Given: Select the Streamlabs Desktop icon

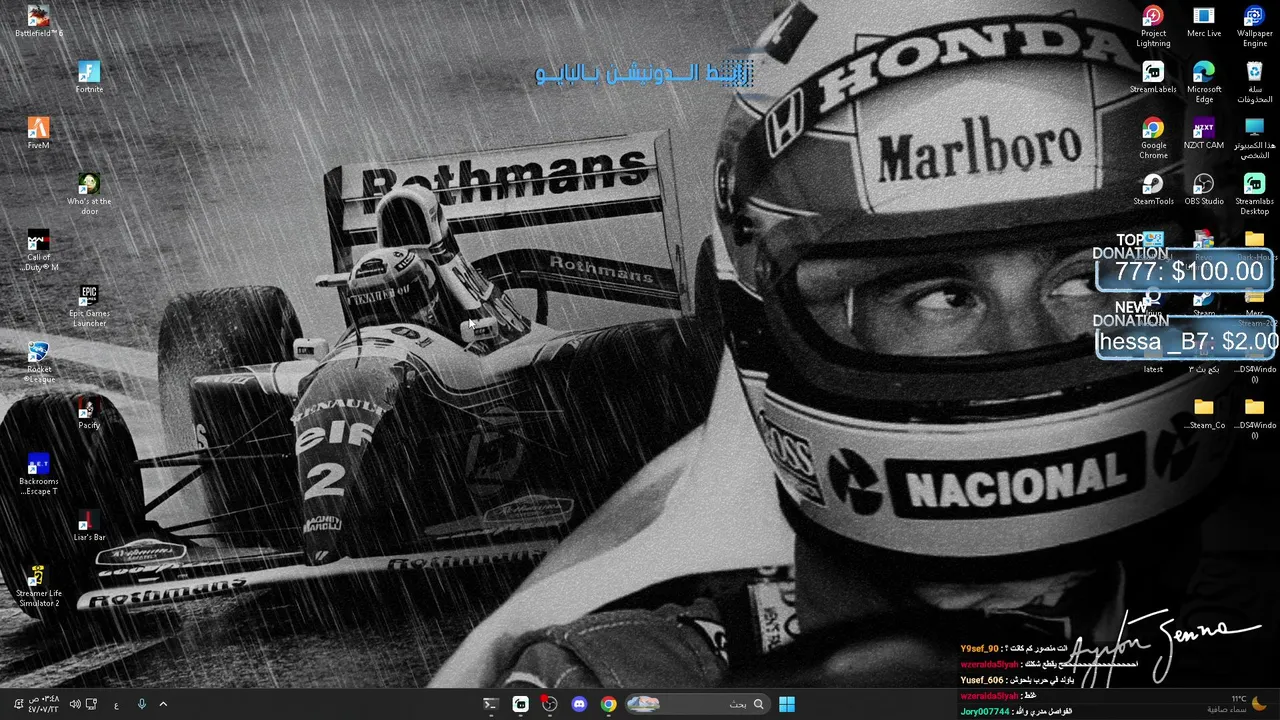Looking at the screenshot, I should pos(1254,194).
